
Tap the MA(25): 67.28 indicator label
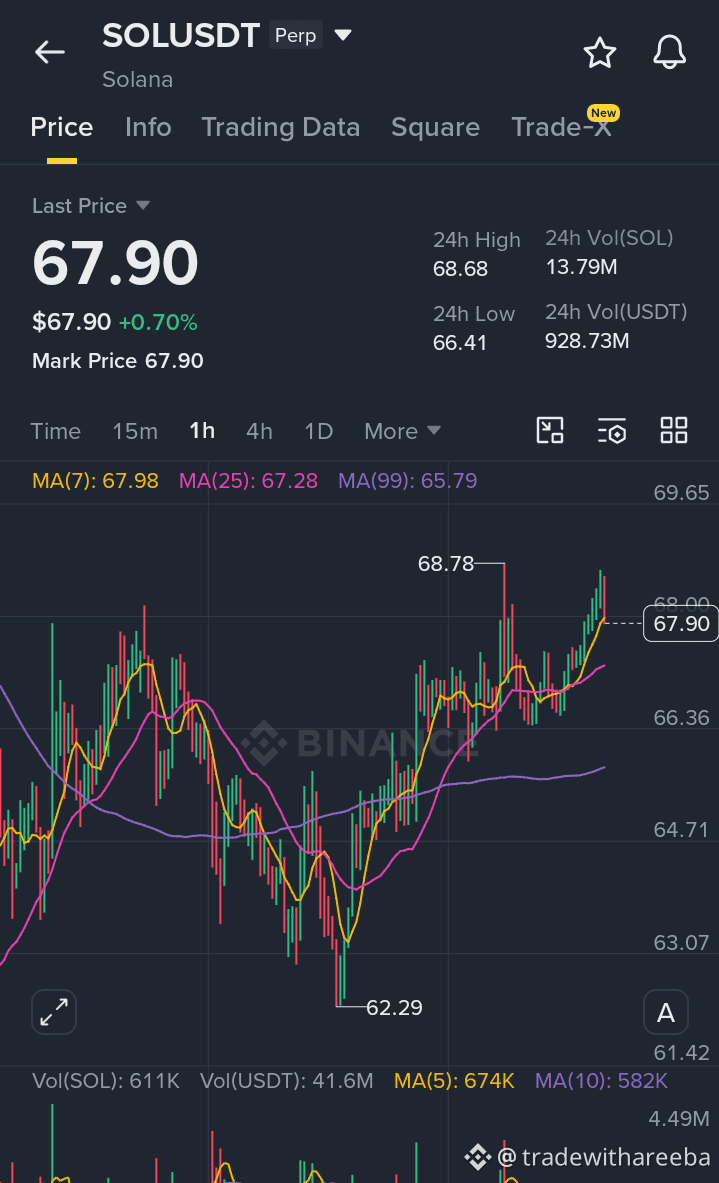click(248, 481)
